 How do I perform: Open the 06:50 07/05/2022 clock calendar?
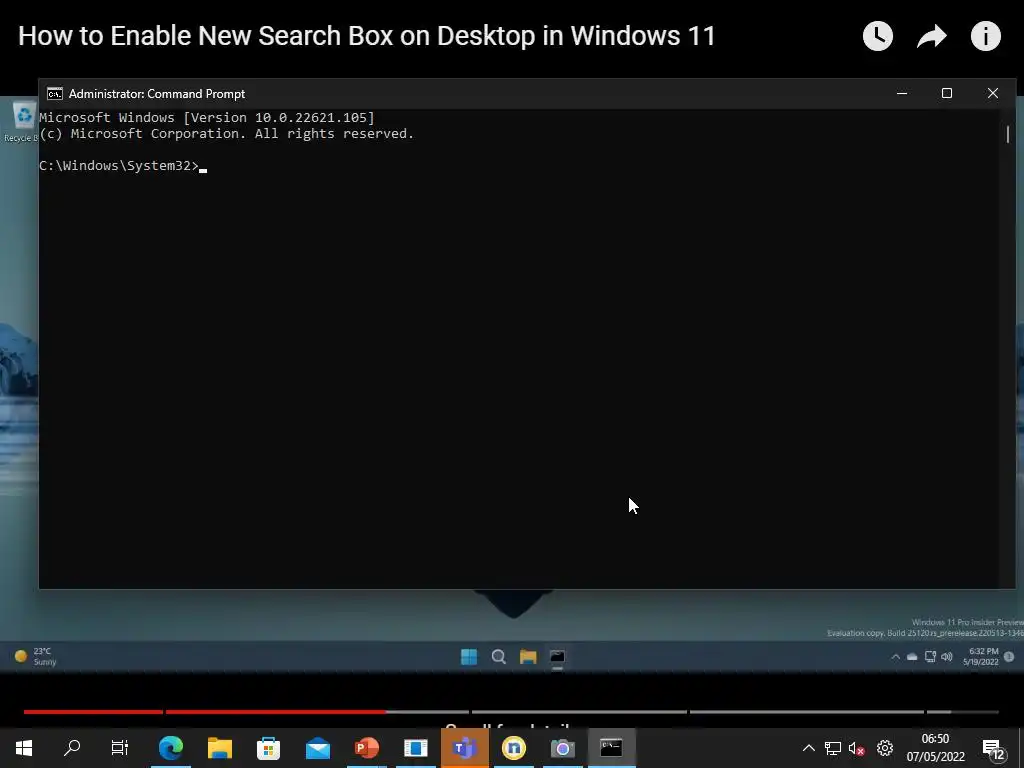tap(935, 748)
